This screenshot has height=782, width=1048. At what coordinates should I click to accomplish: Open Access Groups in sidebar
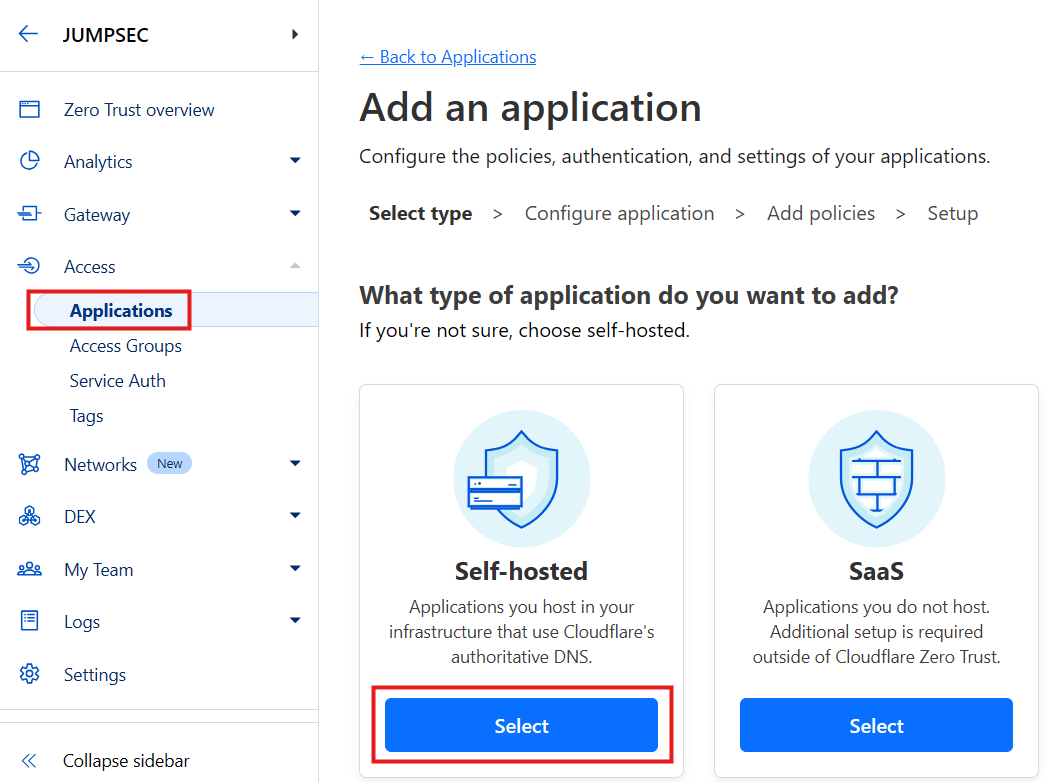126,346
